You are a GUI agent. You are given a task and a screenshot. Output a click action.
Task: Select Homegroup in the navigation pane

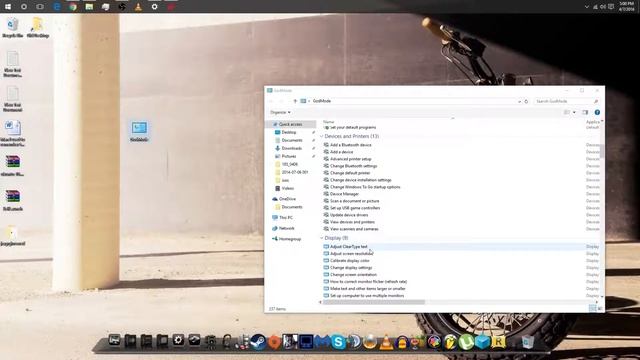pyautogui.click(x=290, y=239)
